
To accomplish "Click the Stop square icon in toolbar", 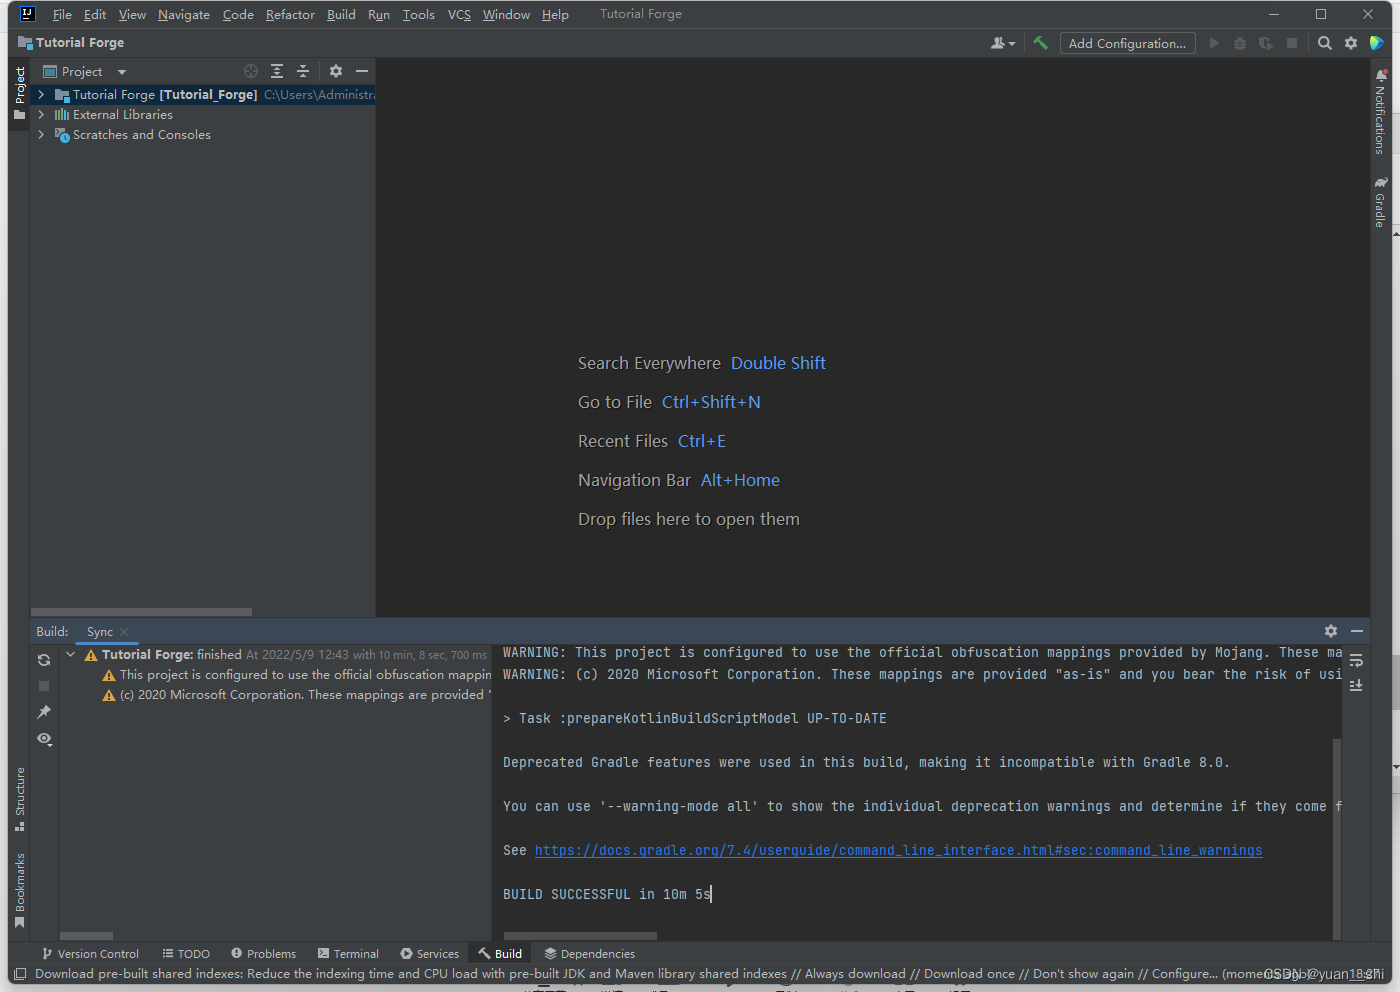I will click(x=1292, y=43).
